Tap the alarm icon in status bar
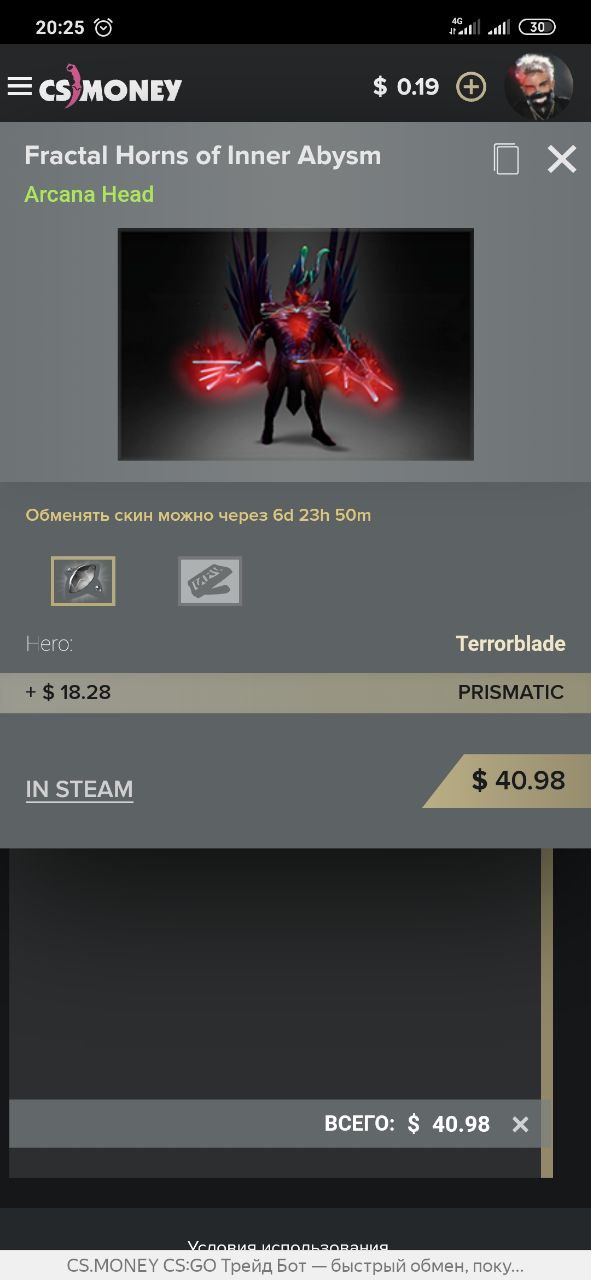Image resolution: width=591 pixels, height=1280 pixels. click(104, 27)
